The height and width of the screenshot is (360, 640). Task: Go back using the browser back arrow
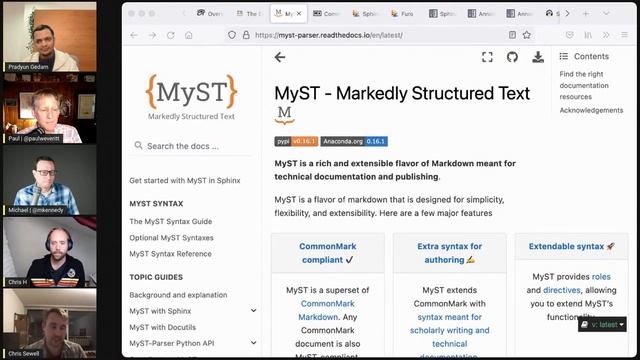[134, 35]
